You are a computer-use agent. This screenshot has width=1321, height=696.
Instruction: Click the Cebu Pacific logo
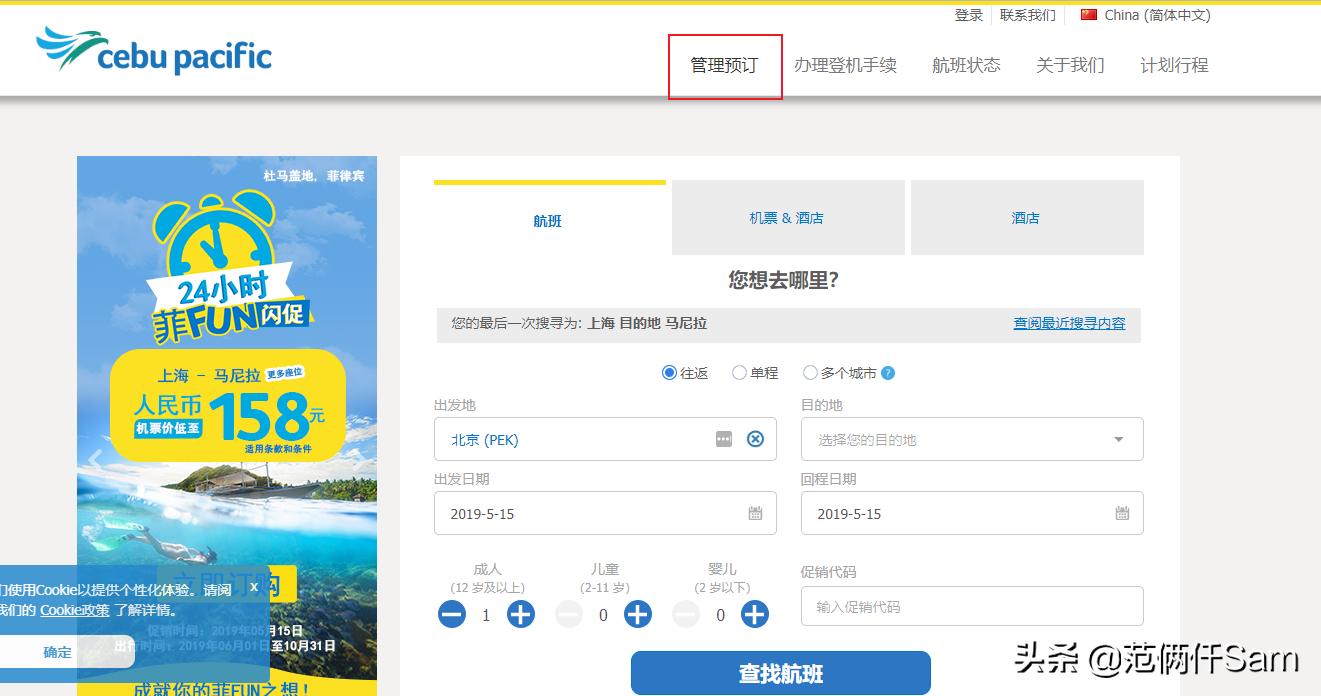(152, 57)
